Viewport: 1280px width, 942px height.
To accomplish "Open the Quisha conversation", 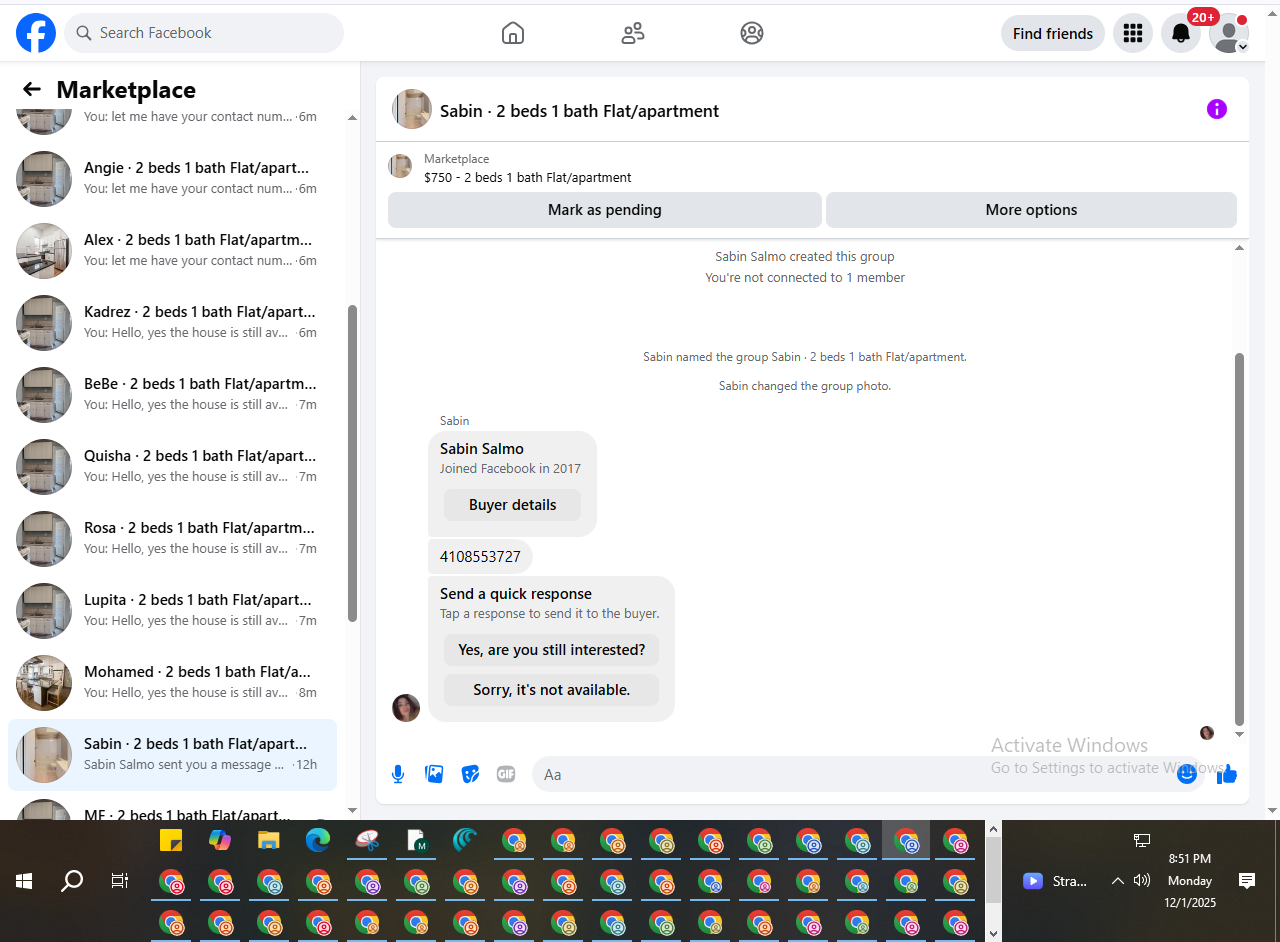I will tap(172, 467).
